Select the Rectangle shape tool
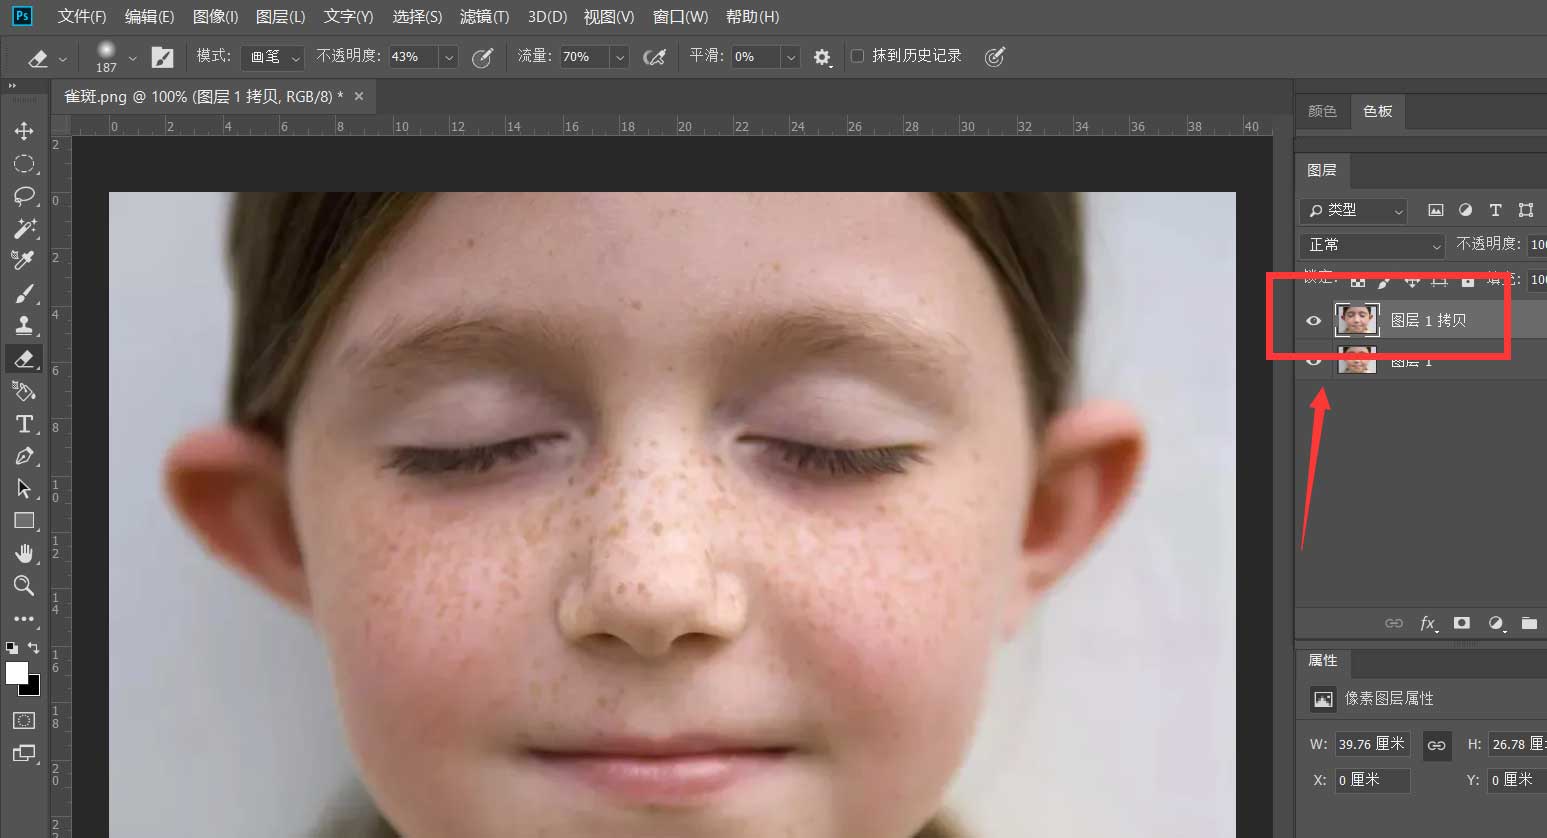This screenshot has height=838, width=1547. tap(24, 521)
